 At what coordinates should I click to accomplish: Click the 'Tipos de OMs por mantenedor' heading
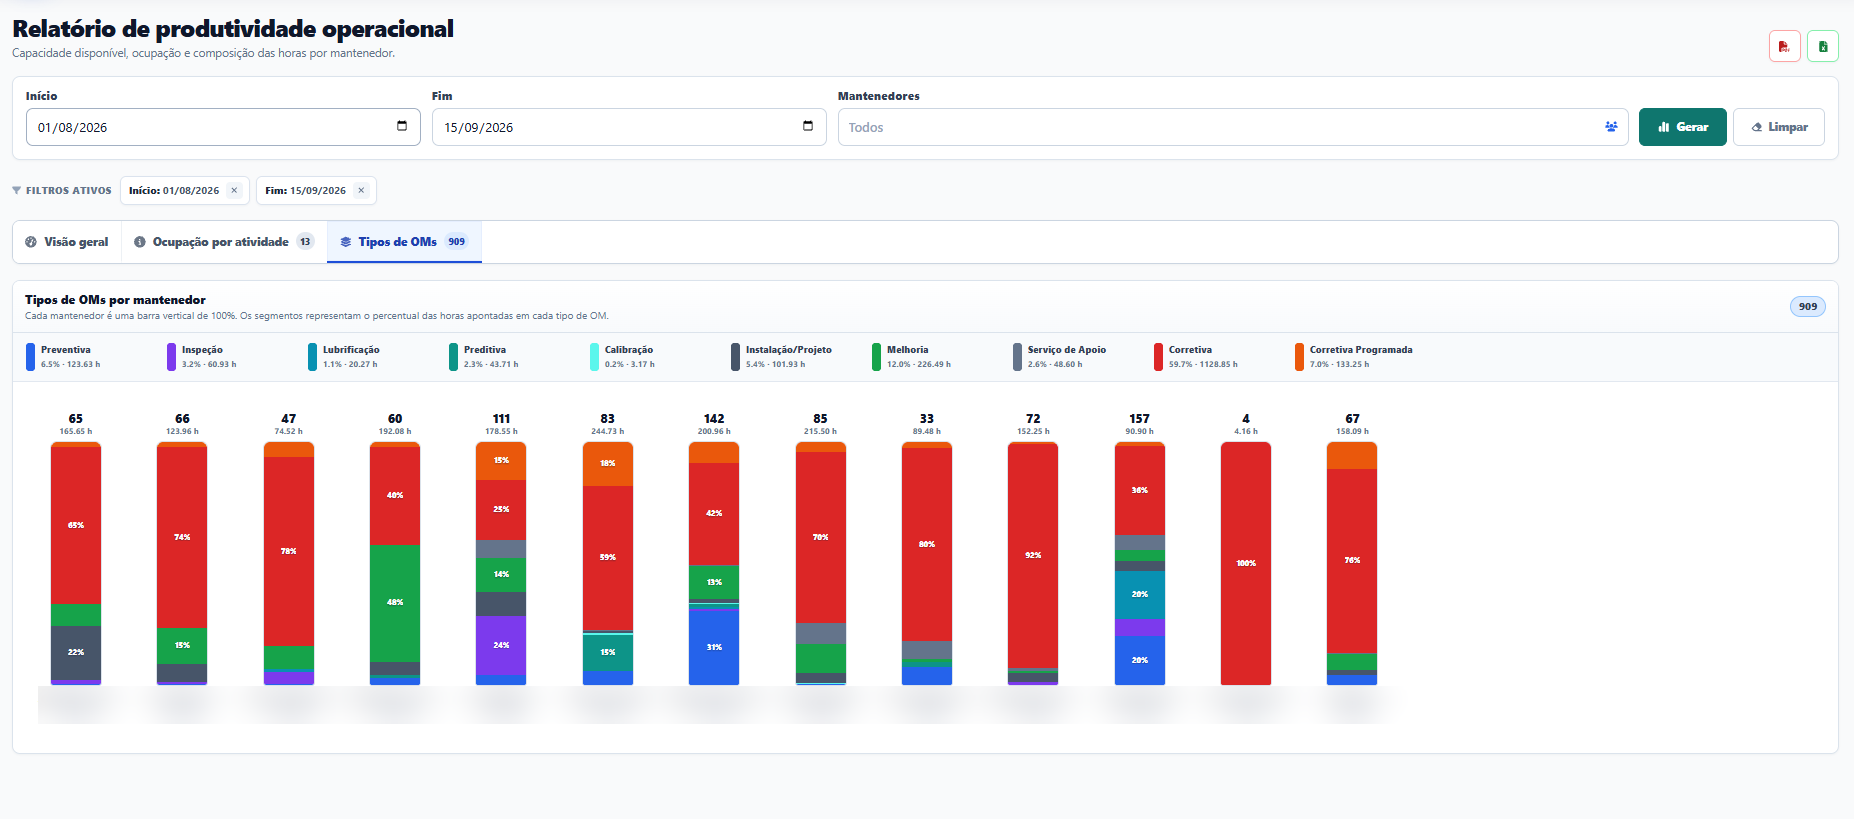coord(115,300)
